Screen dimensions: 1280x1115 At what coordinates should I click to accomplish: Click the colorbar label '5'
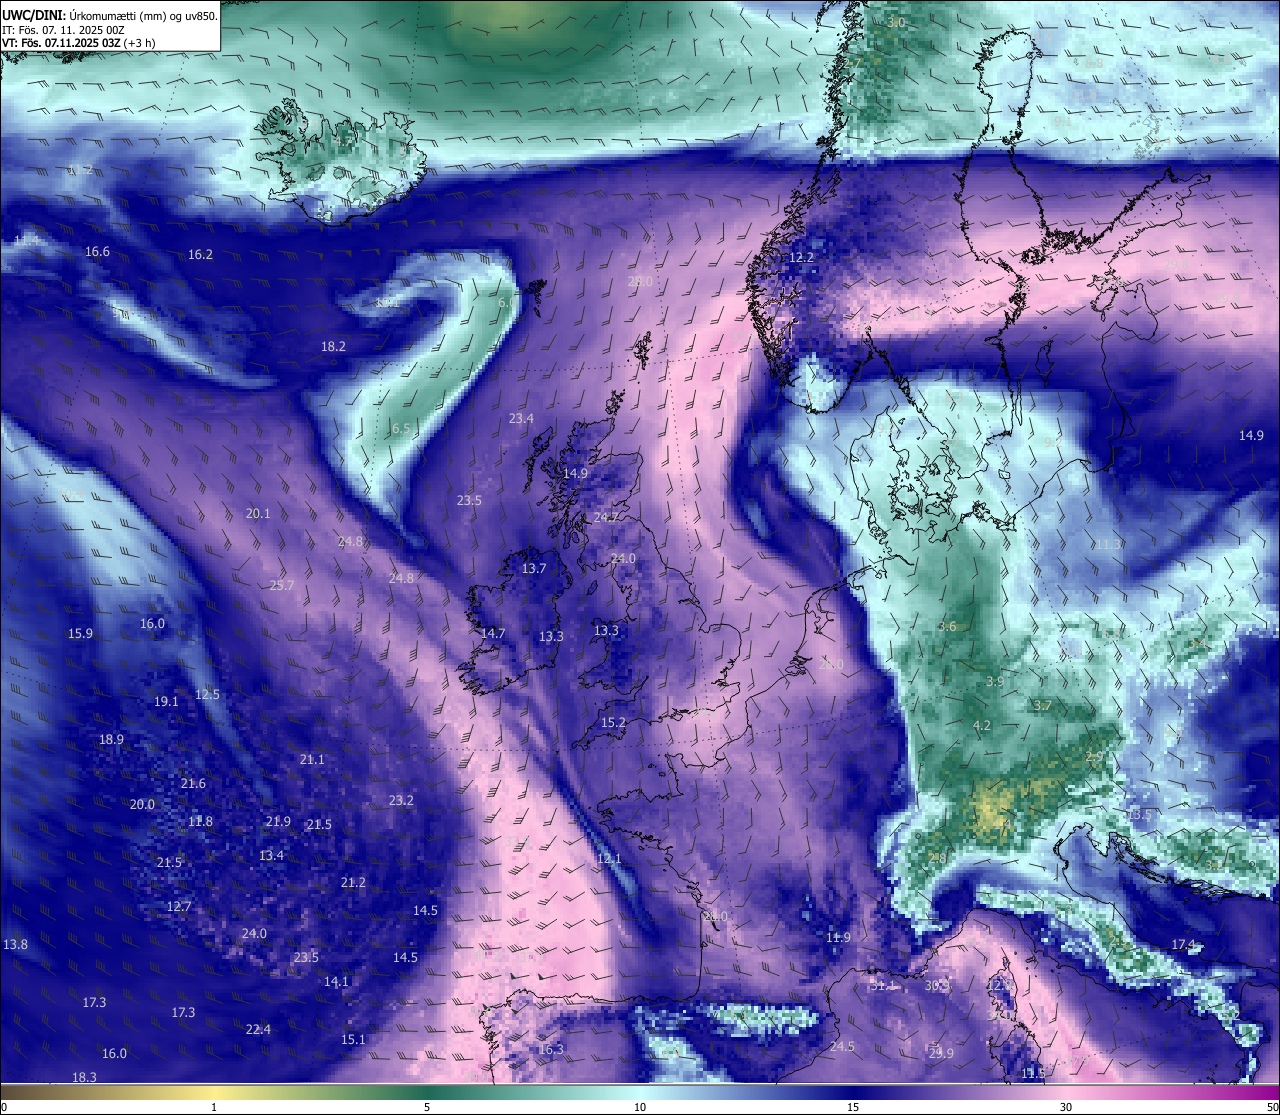(x=427, y=1107)
